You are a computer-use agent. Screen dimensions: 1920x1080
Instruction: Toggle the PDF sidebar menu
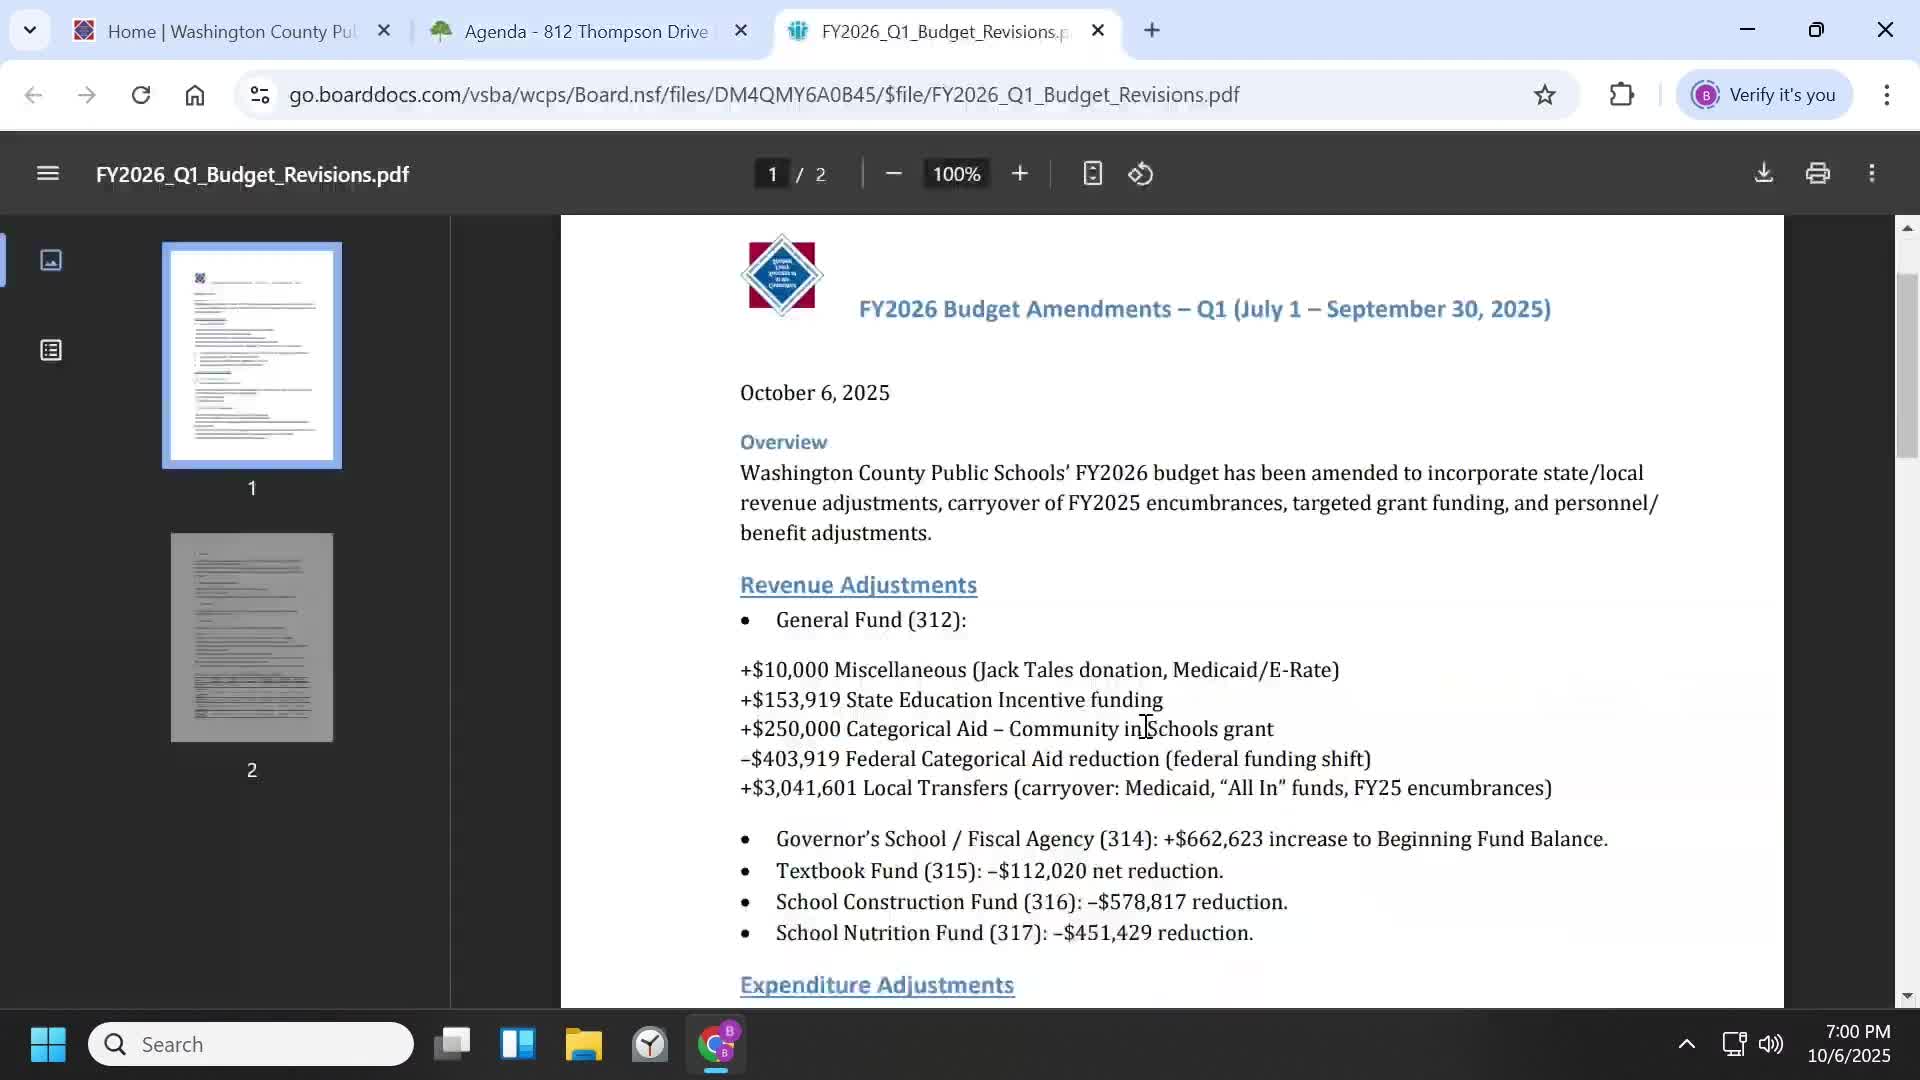tap(47, 174)
